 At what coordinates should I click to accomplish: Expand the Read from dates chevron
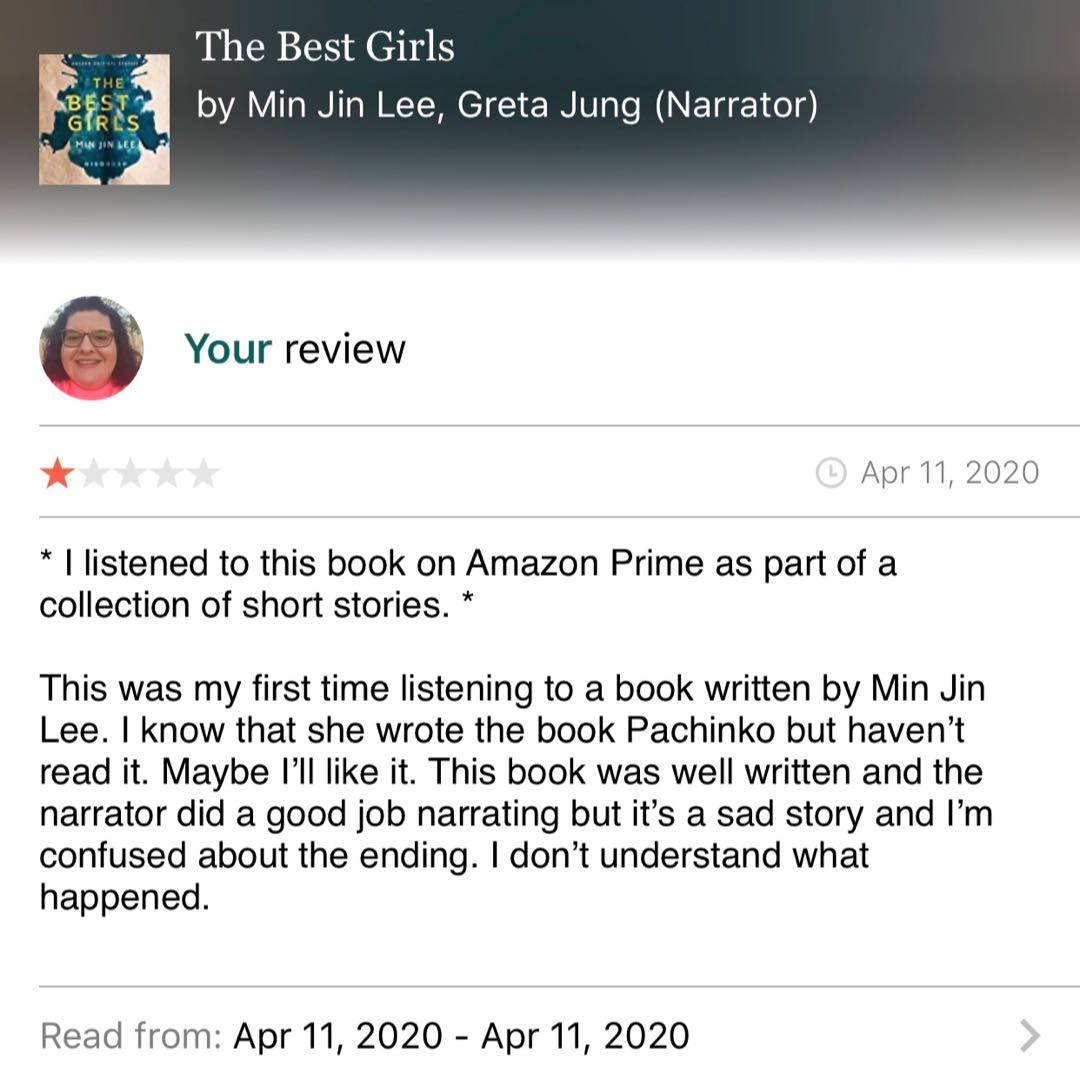1030,1035
